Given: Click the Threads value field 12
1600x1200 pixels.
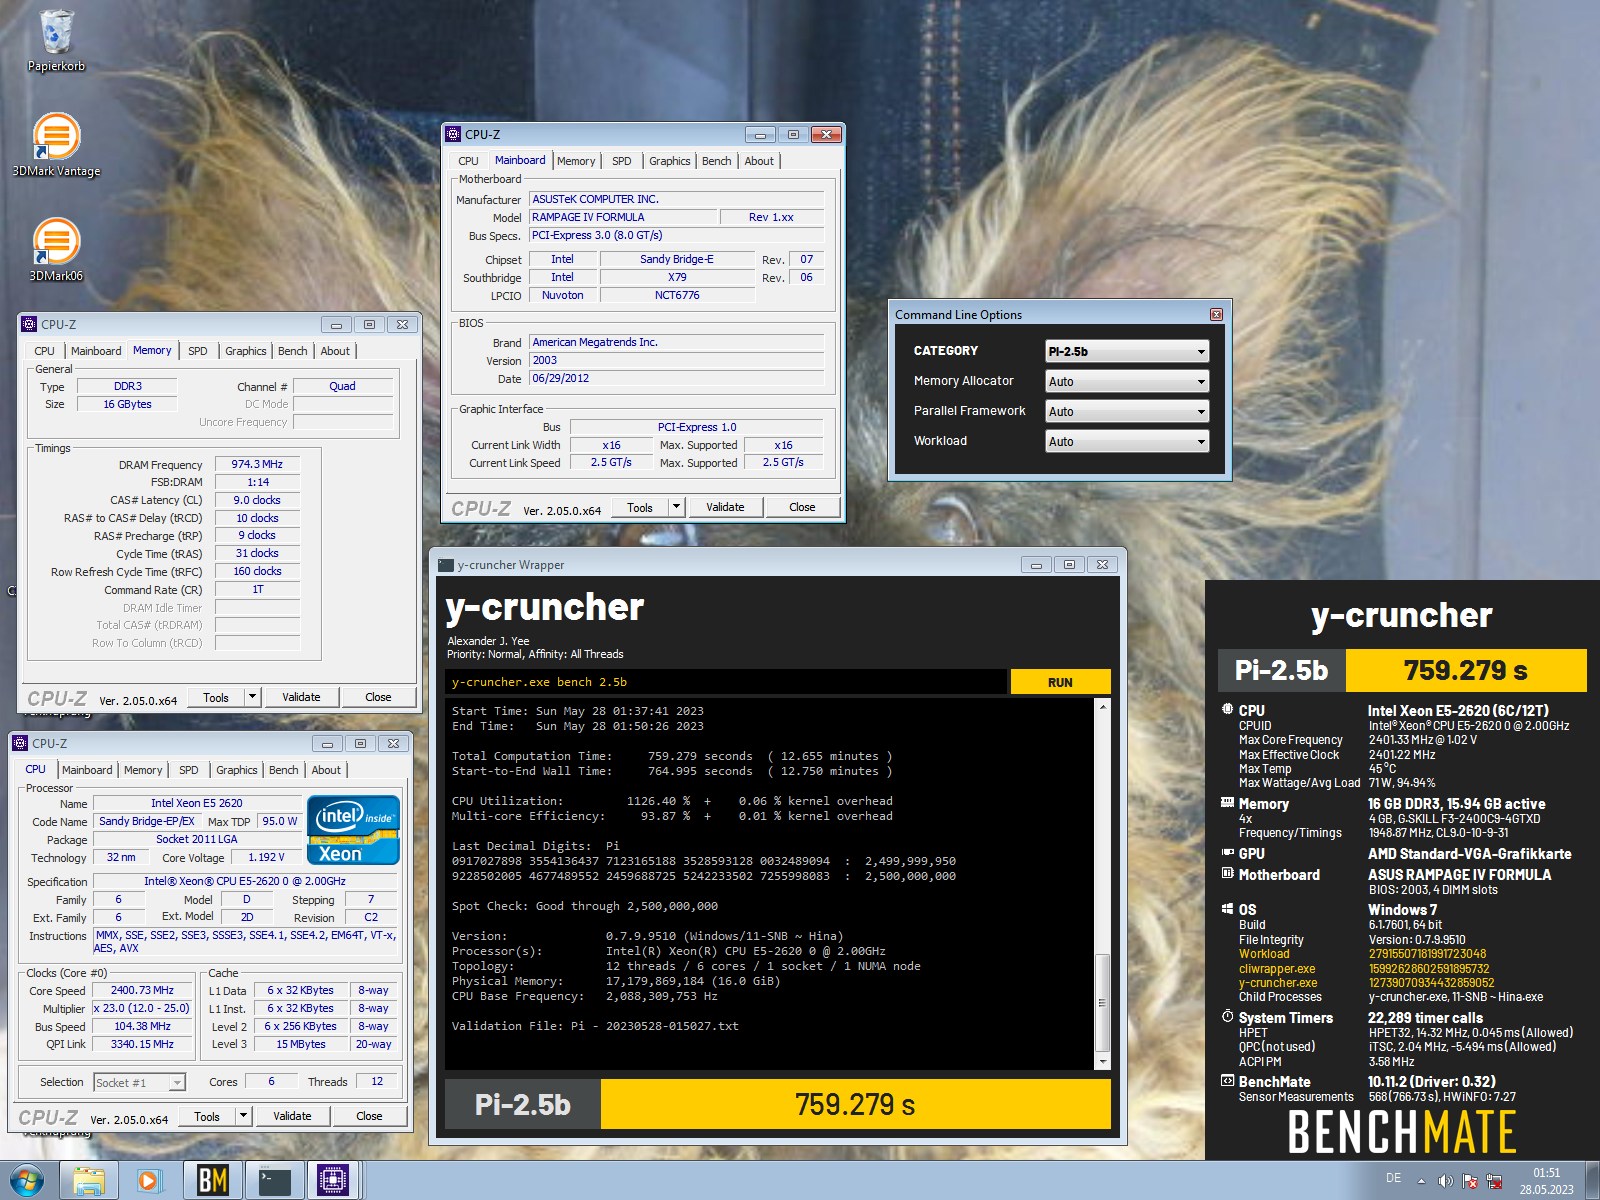Looking at the screenshot, I should (377, 1081).
